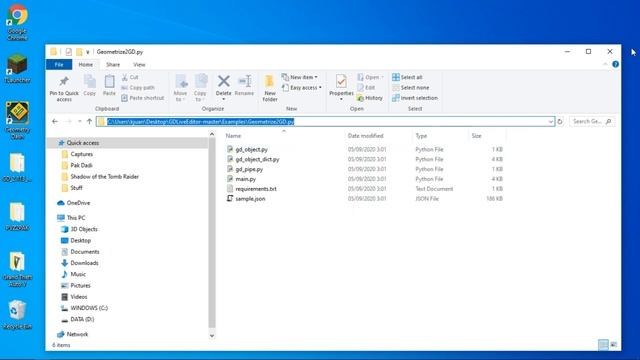
Task: Select Quick access in navigation pane
Action: point(82,143)
